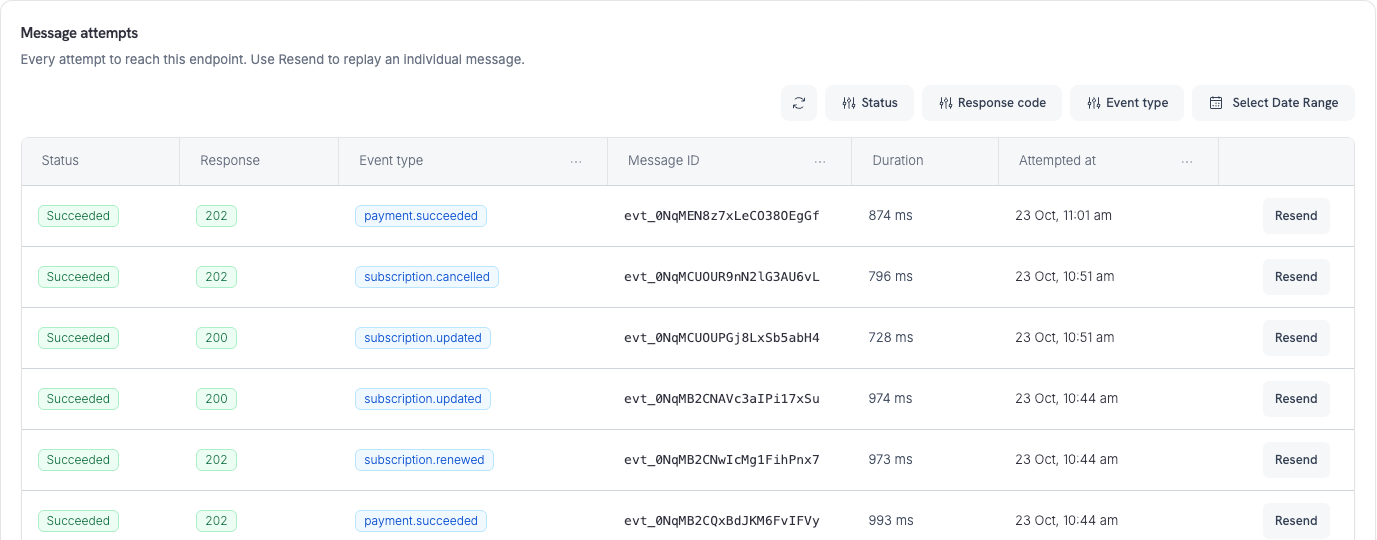This screenshot has width=1377, height=540.
Task: Click subscription.updated tag in 728 ms row
Action: (423, 338)
